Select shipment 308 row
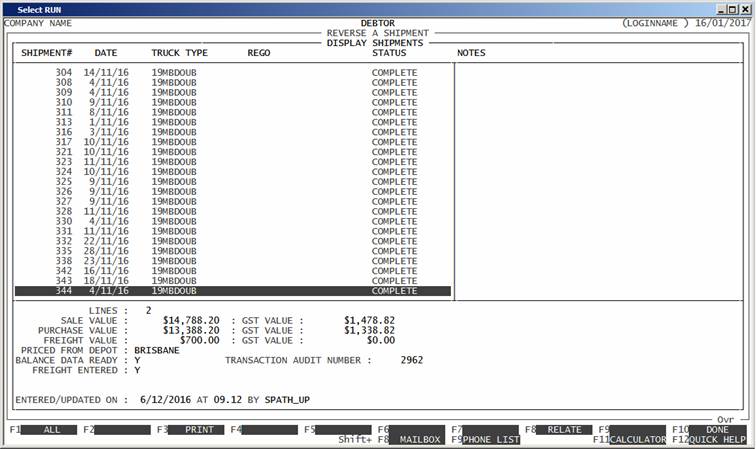The height and width of the screenshot is (449, 756). coord(233,82)
